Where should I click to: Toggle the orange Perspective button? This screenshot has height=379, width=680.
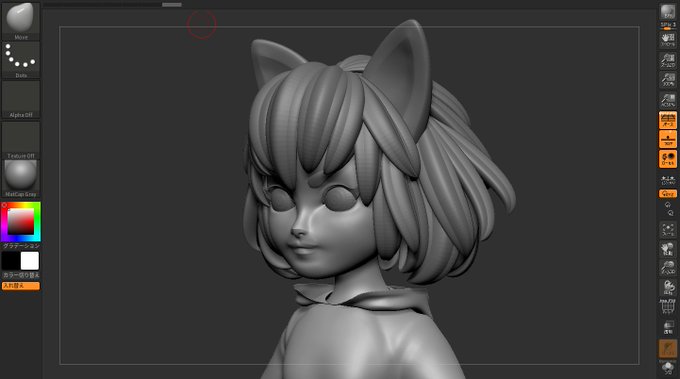tap(668, 120)
